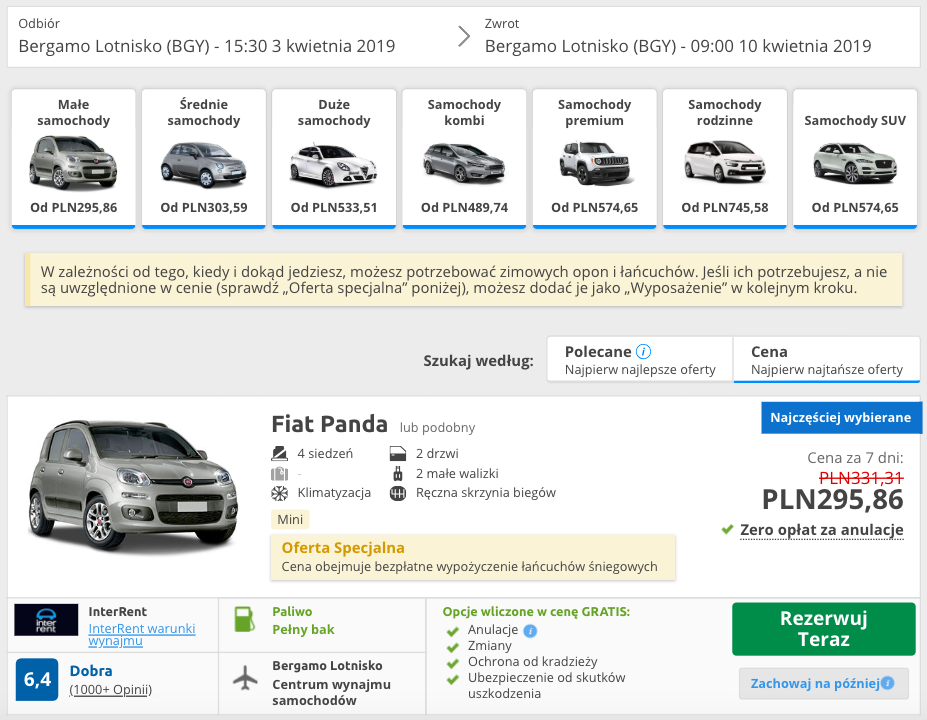Click the greyed large suitcase icon

tap(279, 473)
